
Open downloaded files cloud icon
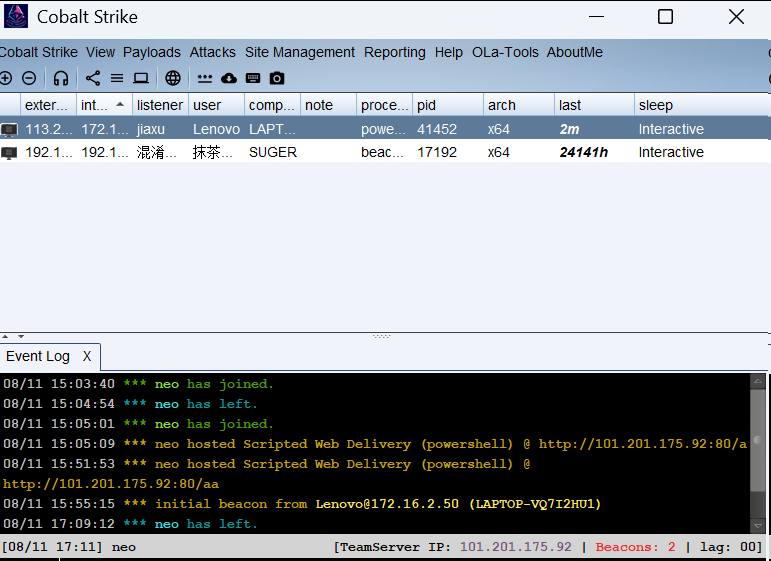(229, 78)
